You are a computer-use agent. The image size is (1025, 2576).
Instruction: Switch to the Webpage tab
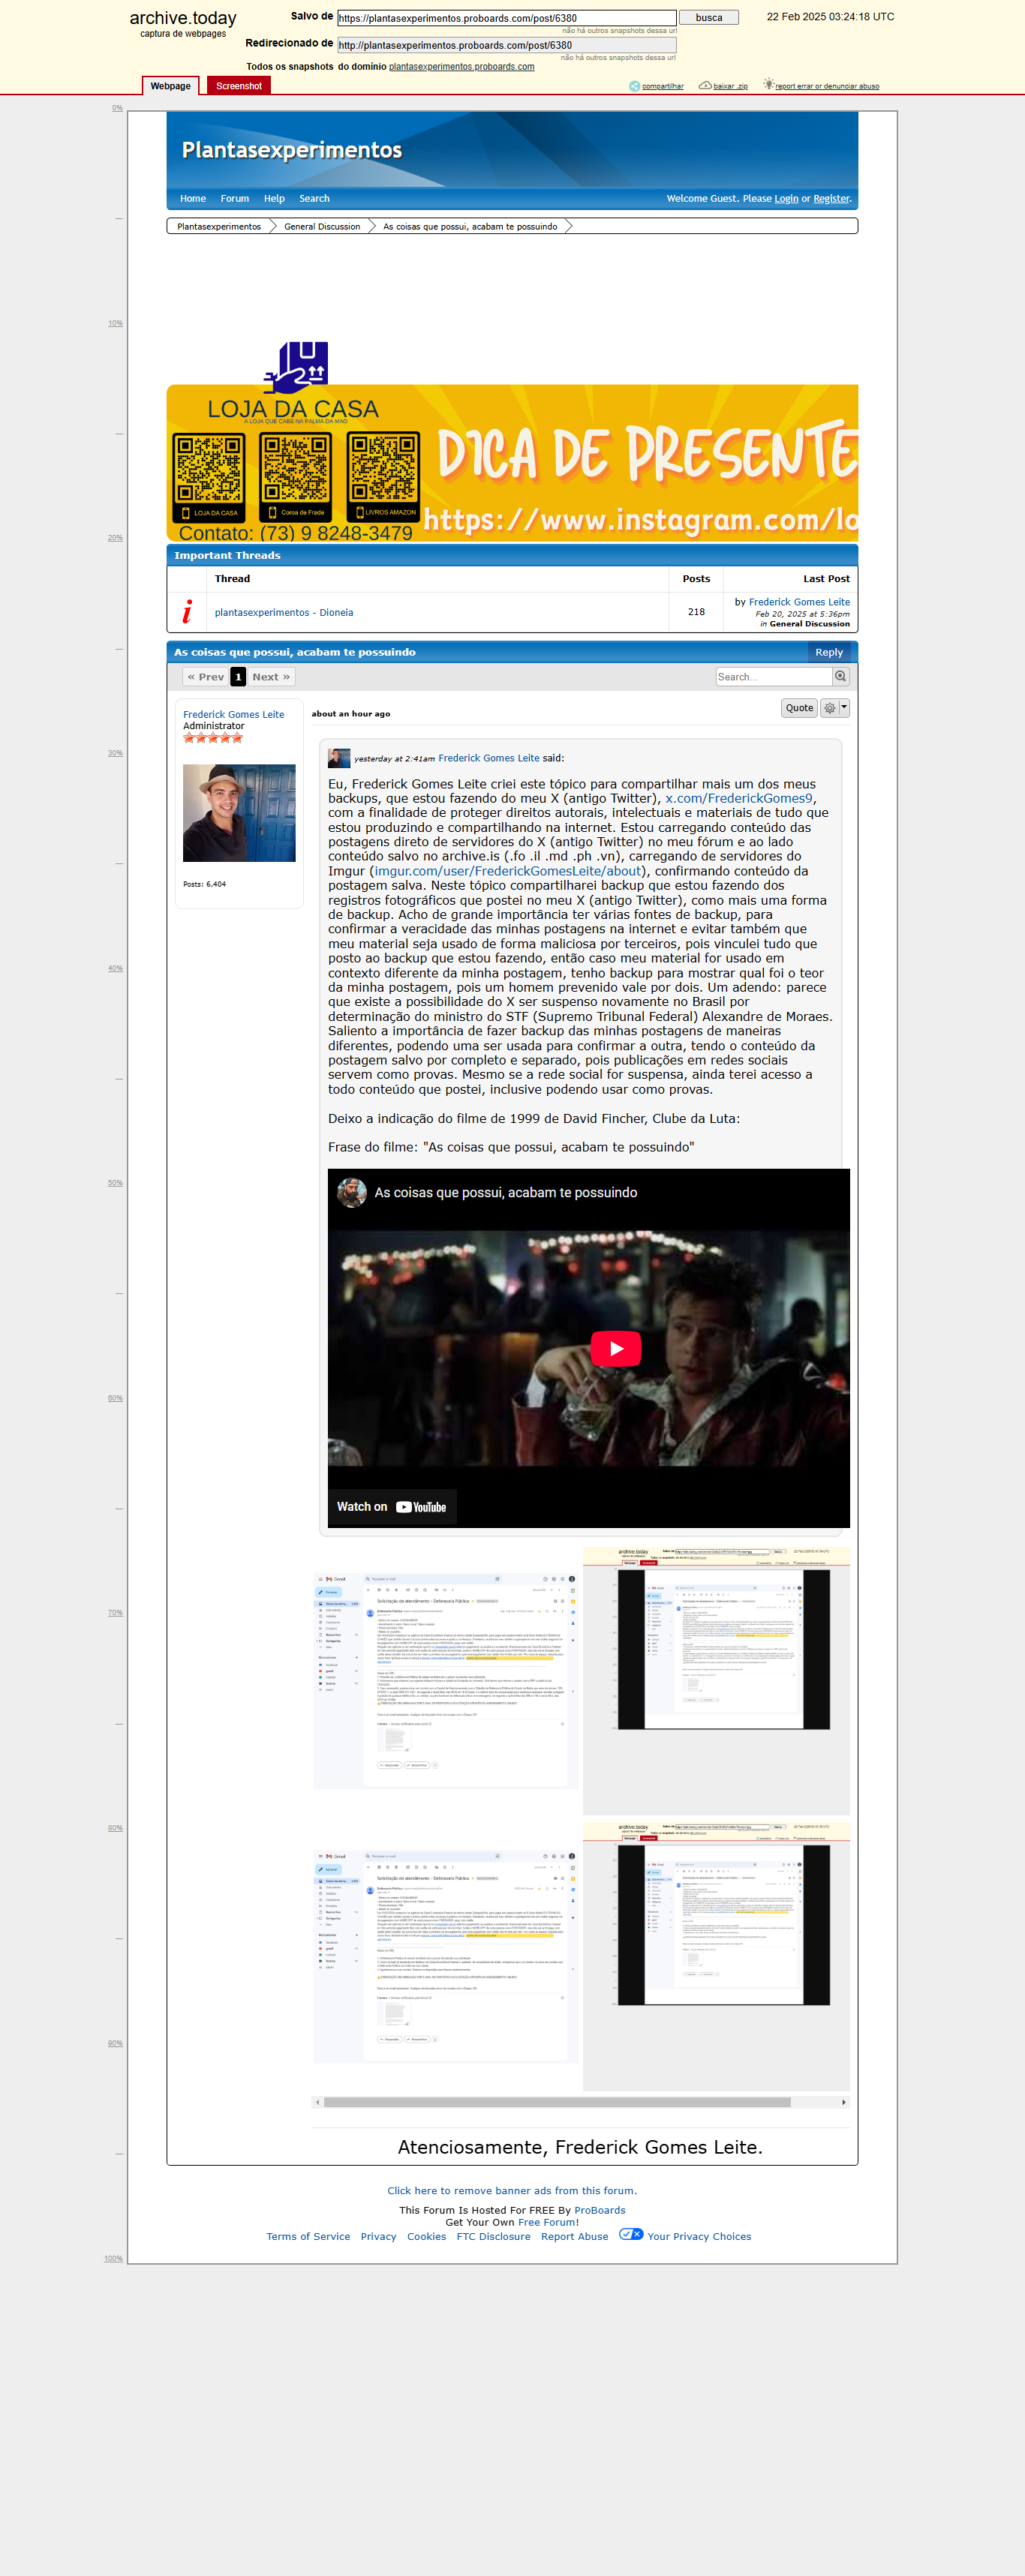coord(171,86)
